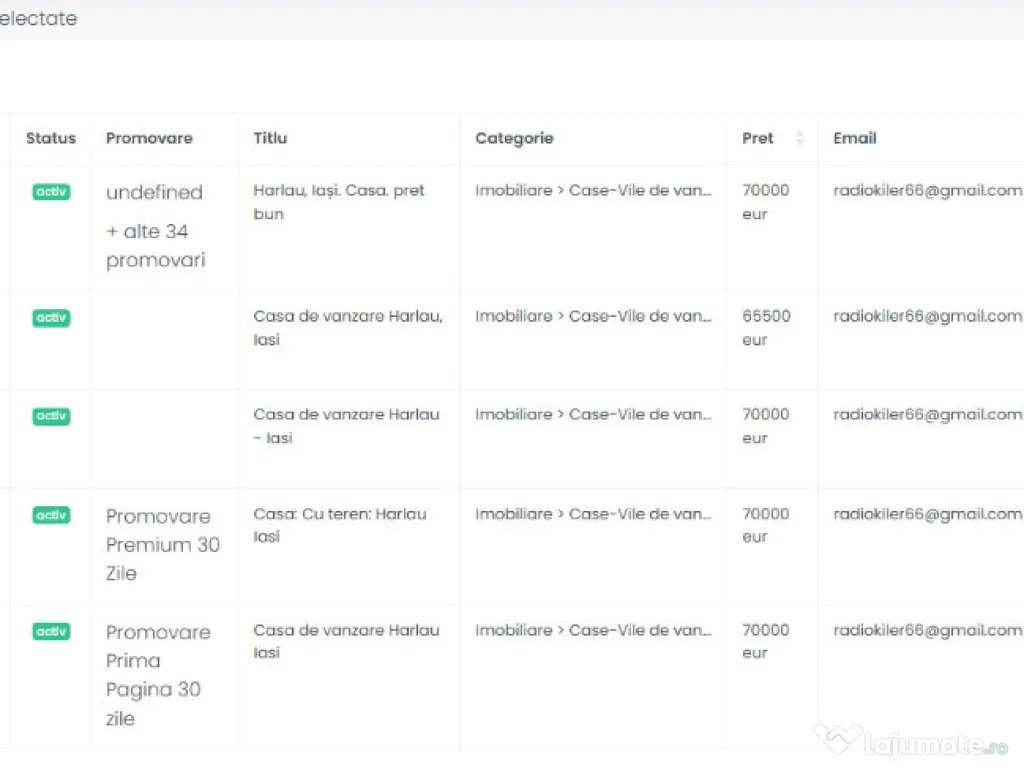Select 'Promovare Premium 30 Zile' cell
The width and height of the screenshot is (1024, 768).
(163, 545)
